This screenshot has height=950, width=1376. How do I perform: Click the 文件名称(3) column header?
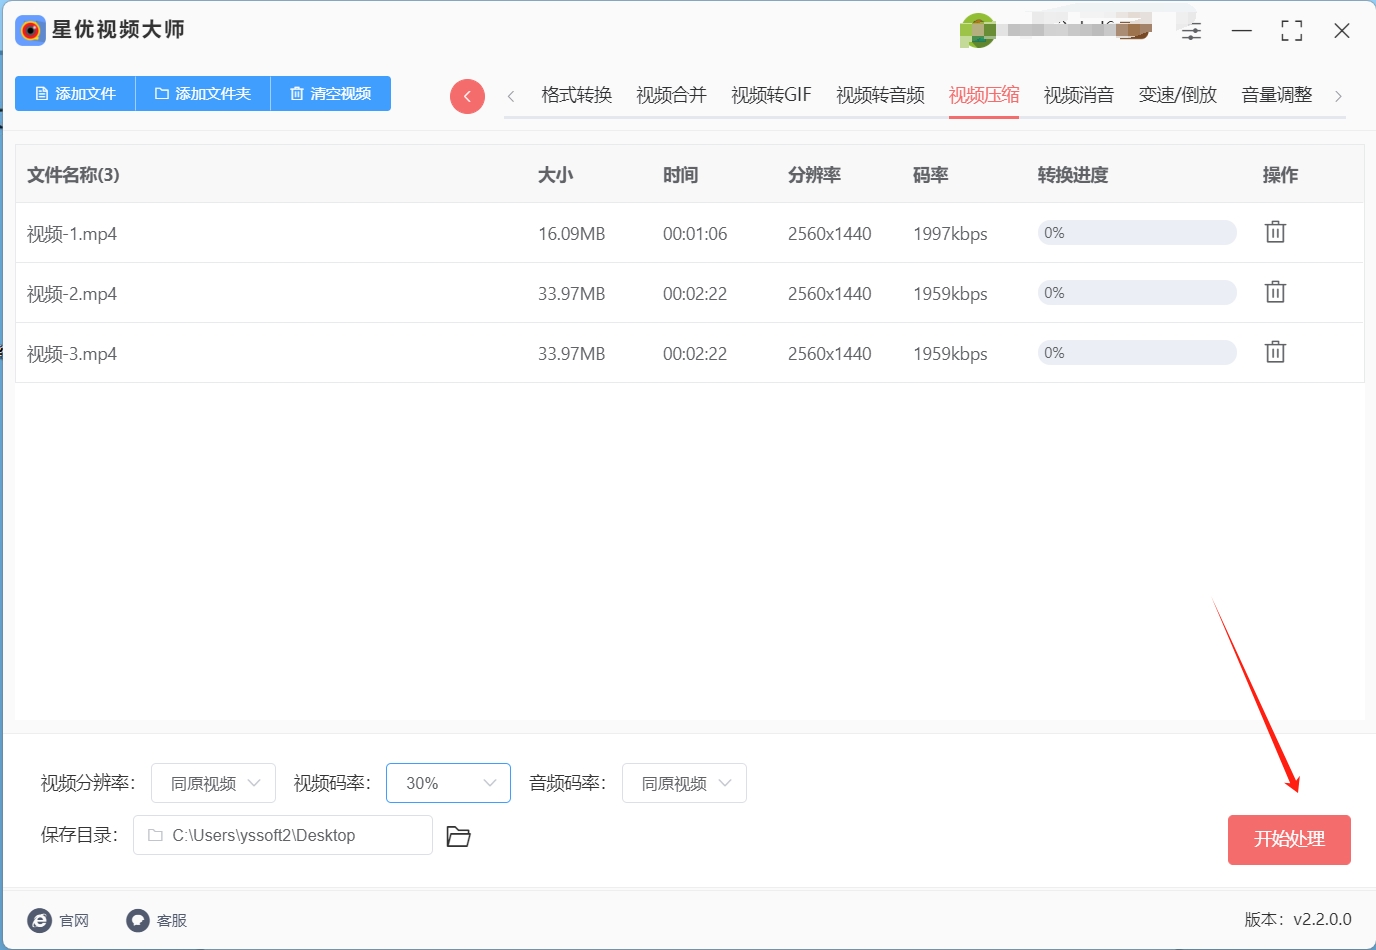(73, 175)
